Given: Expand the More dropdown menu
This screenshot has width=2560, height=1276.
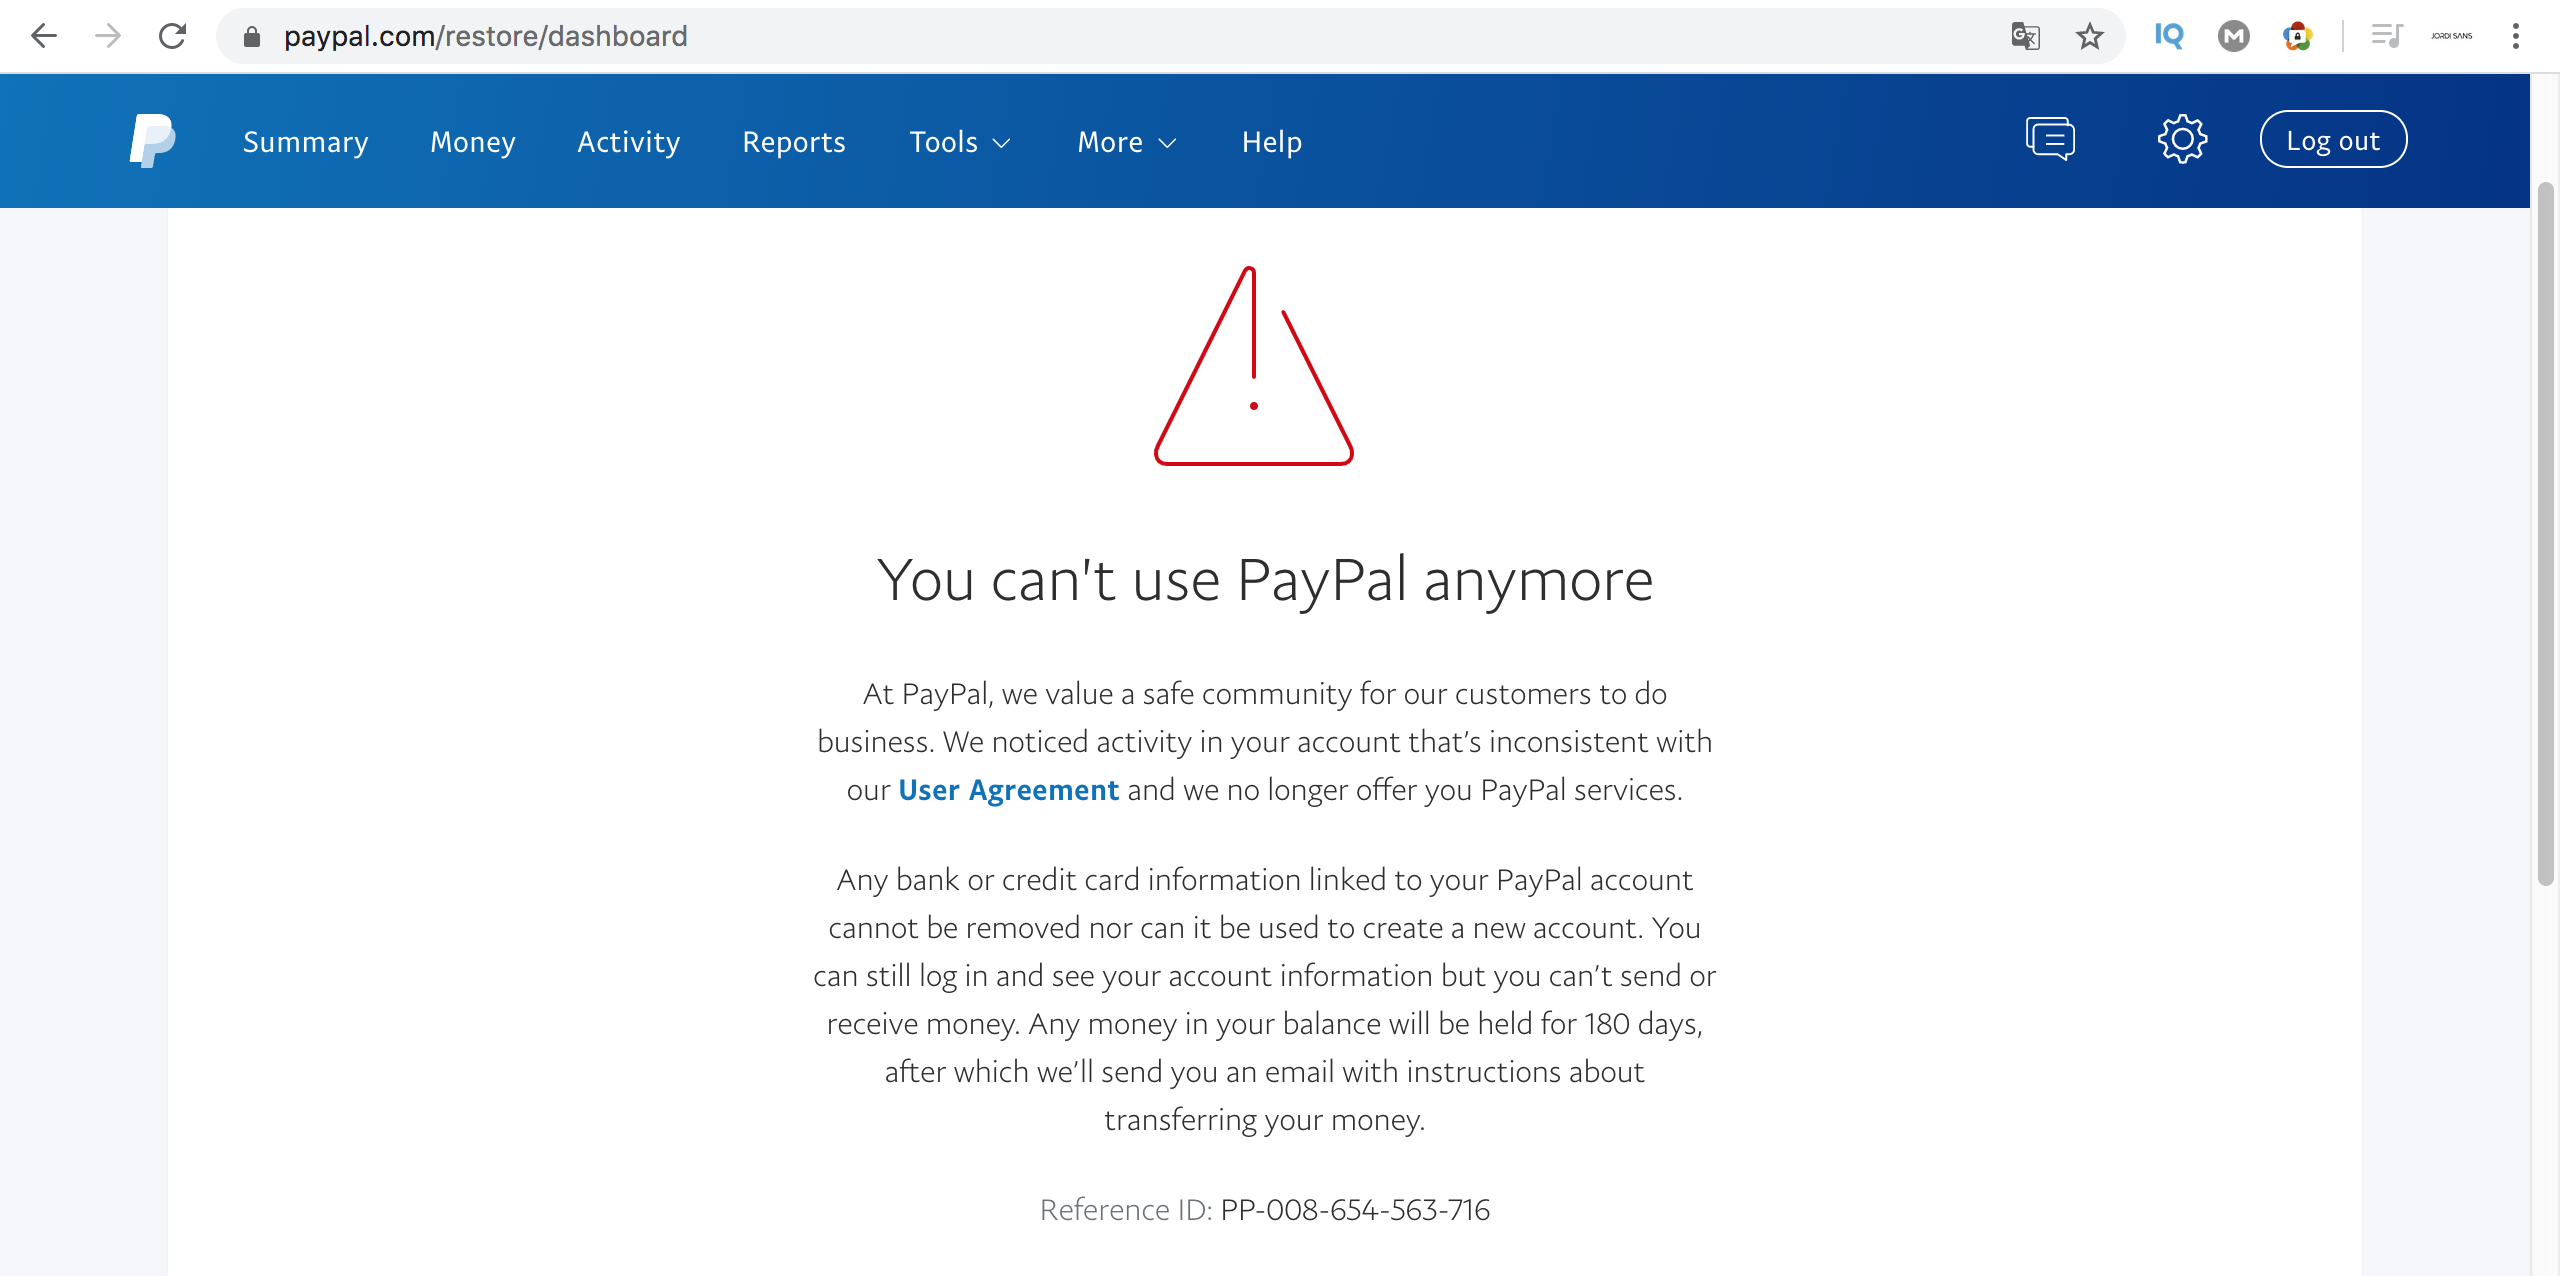Looking at the screenshot, I should (1127, 142).
